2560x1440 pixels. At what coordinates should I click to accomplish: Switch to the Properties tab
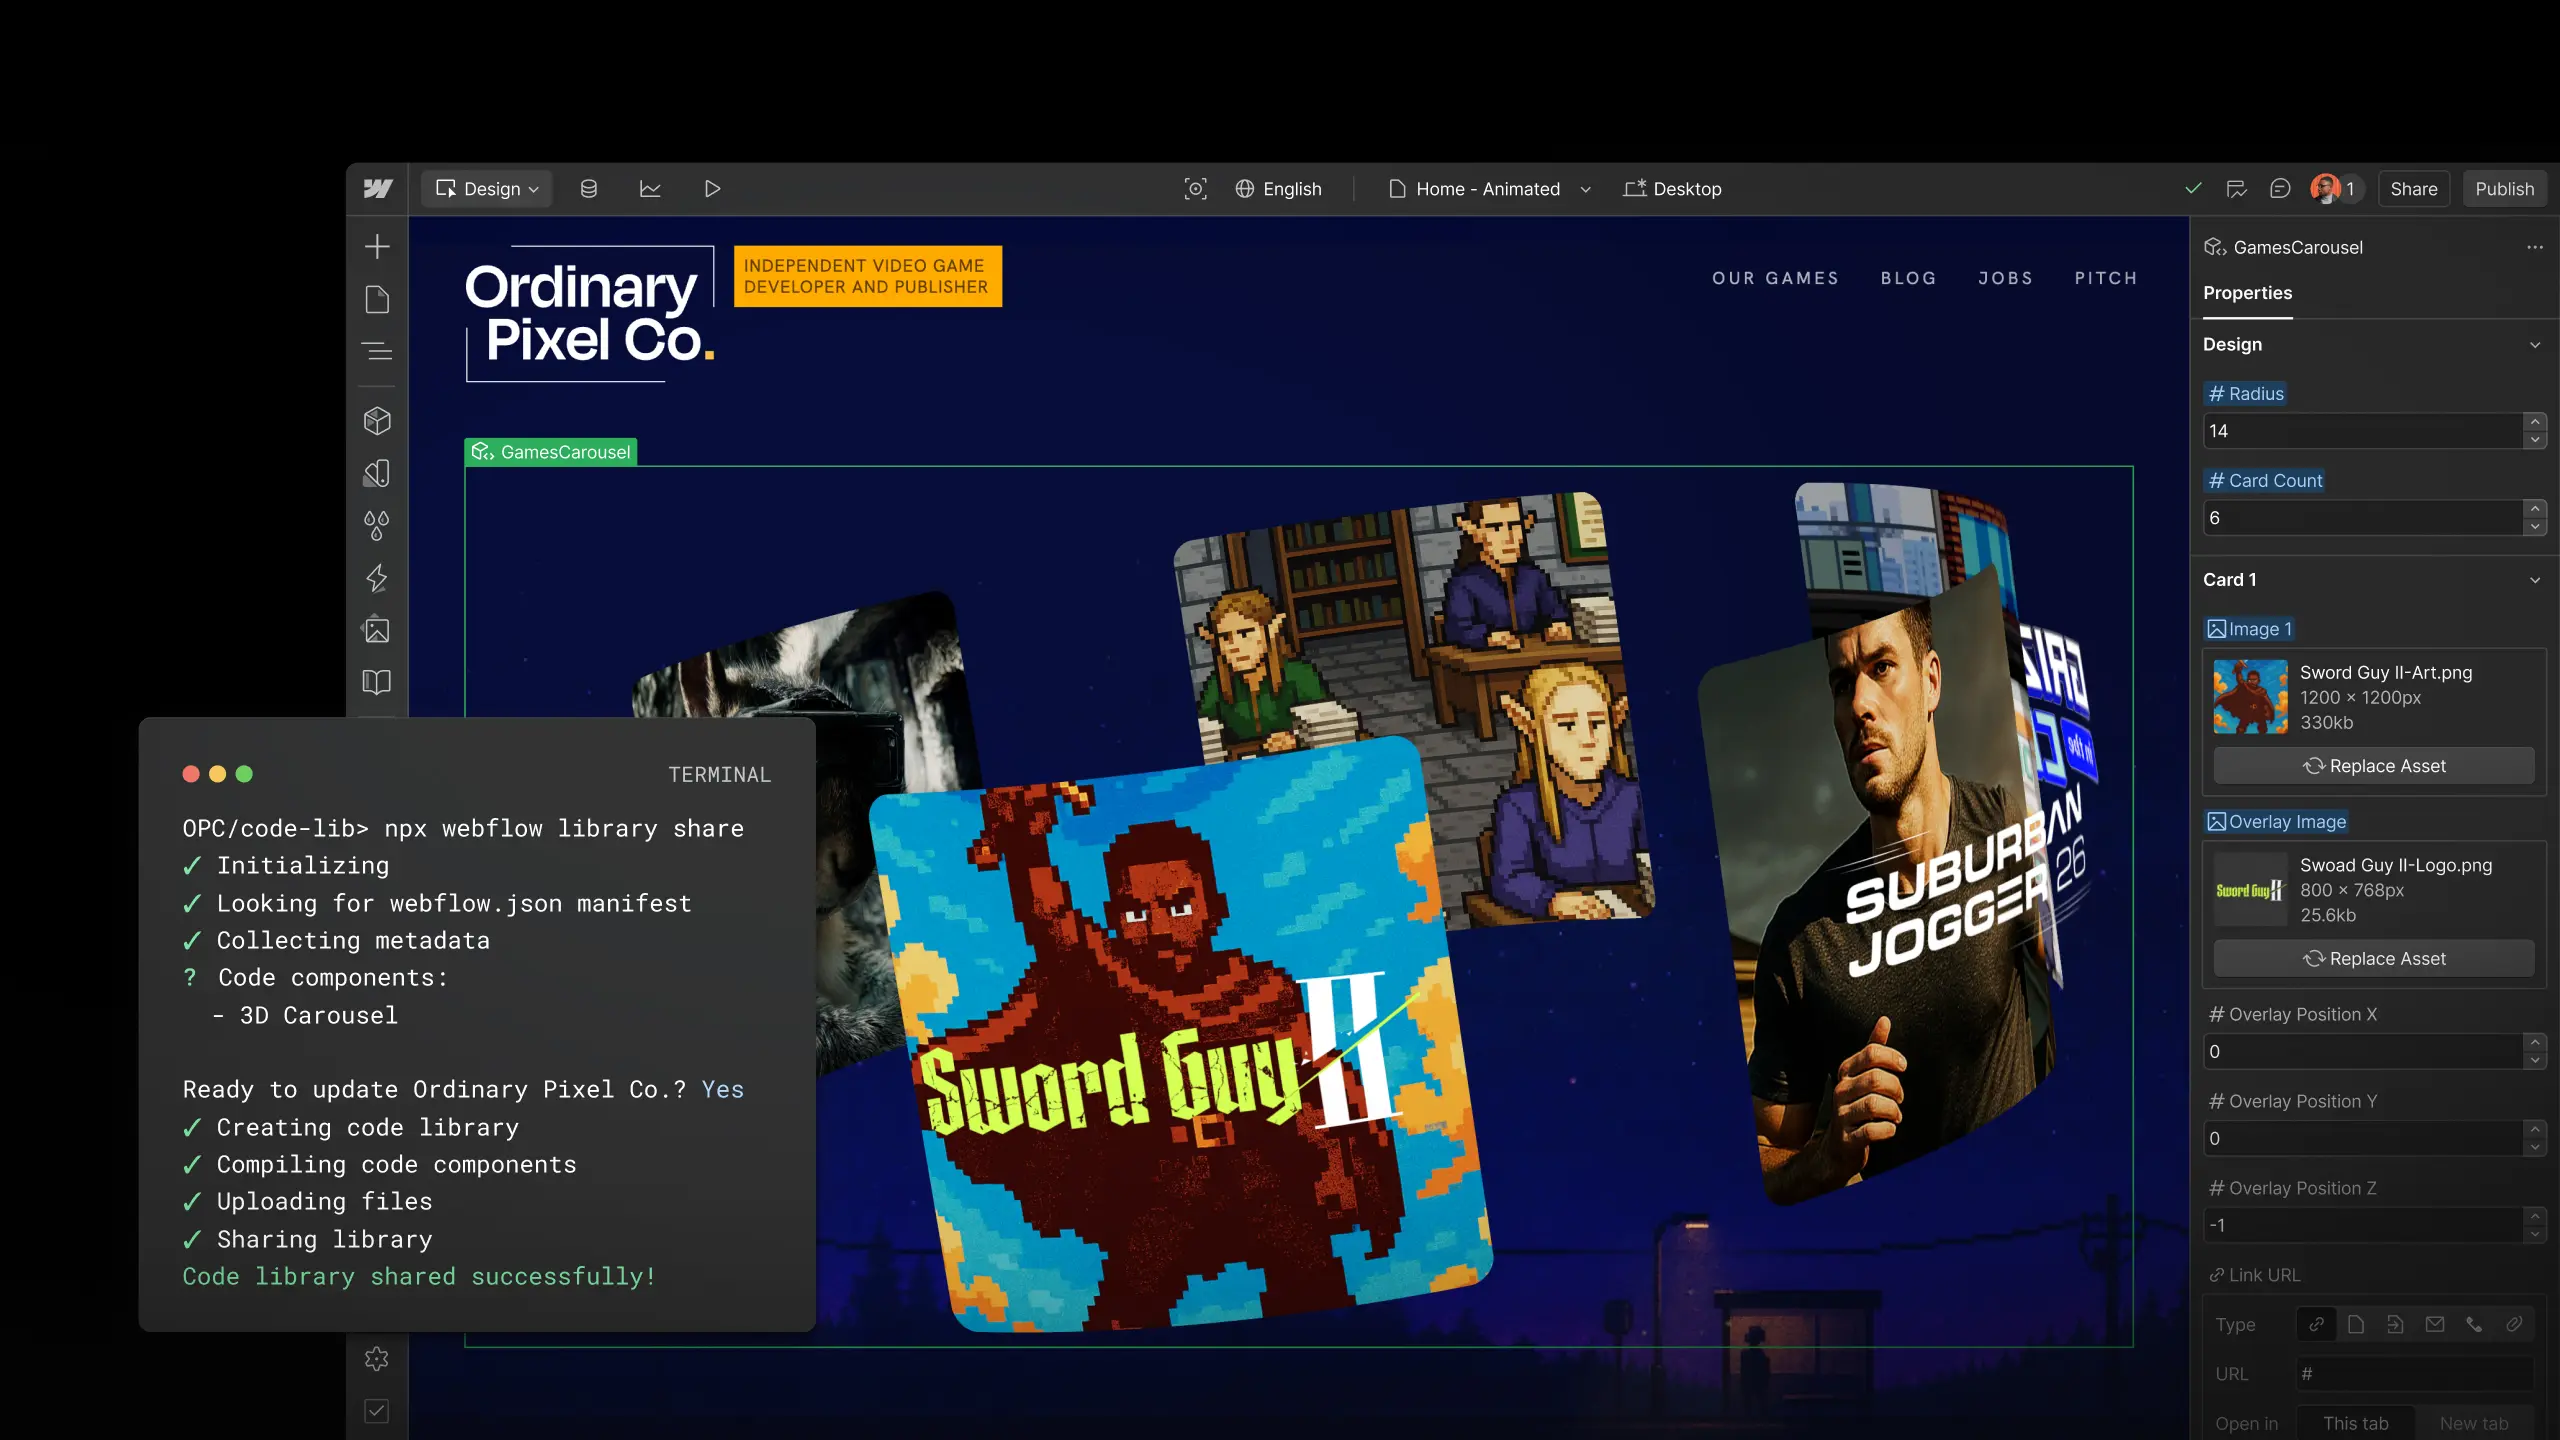tap(2247, 293)
